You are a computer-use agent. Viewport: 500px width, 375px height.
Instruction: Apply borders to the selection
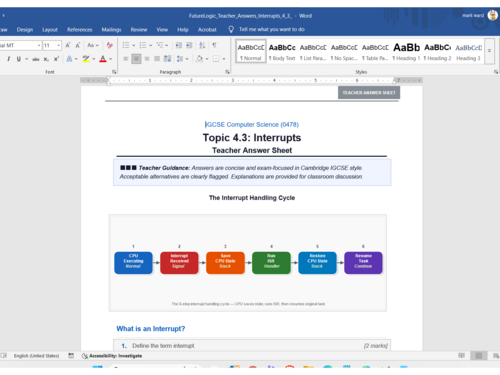pyautogui.click(x=216, y=59)
